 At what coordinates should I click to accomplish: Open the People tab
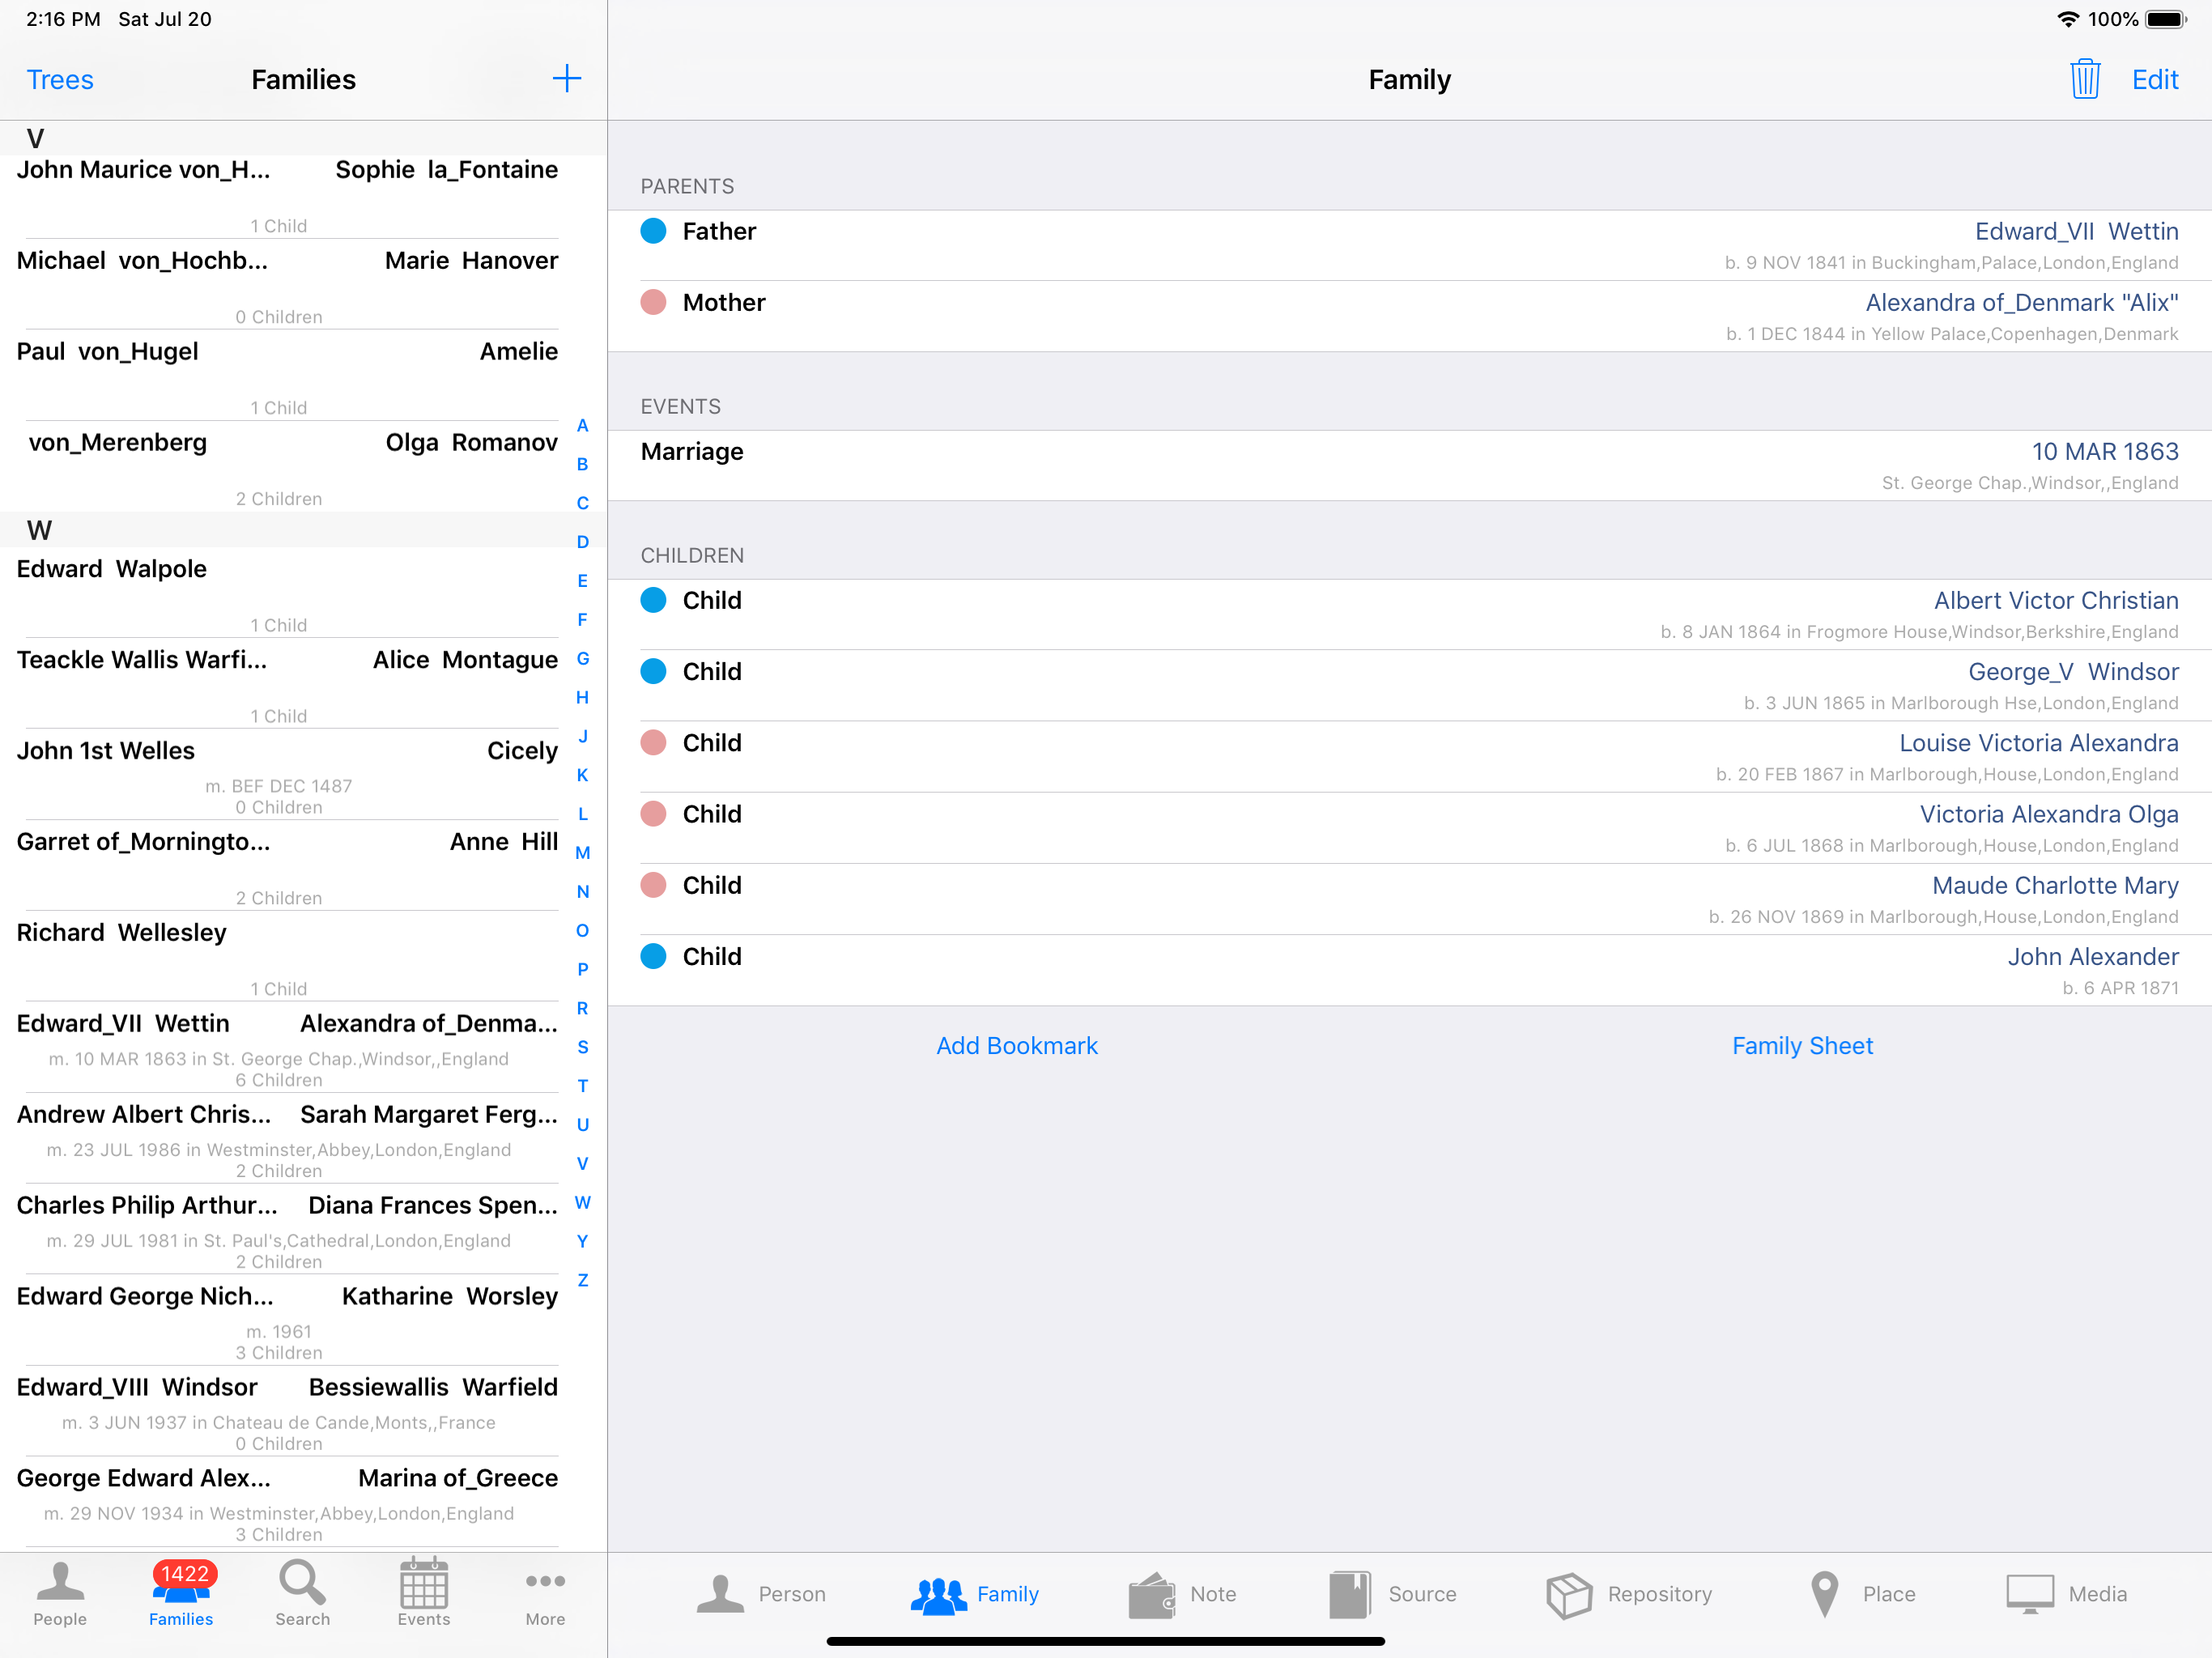coord(60,1594)
